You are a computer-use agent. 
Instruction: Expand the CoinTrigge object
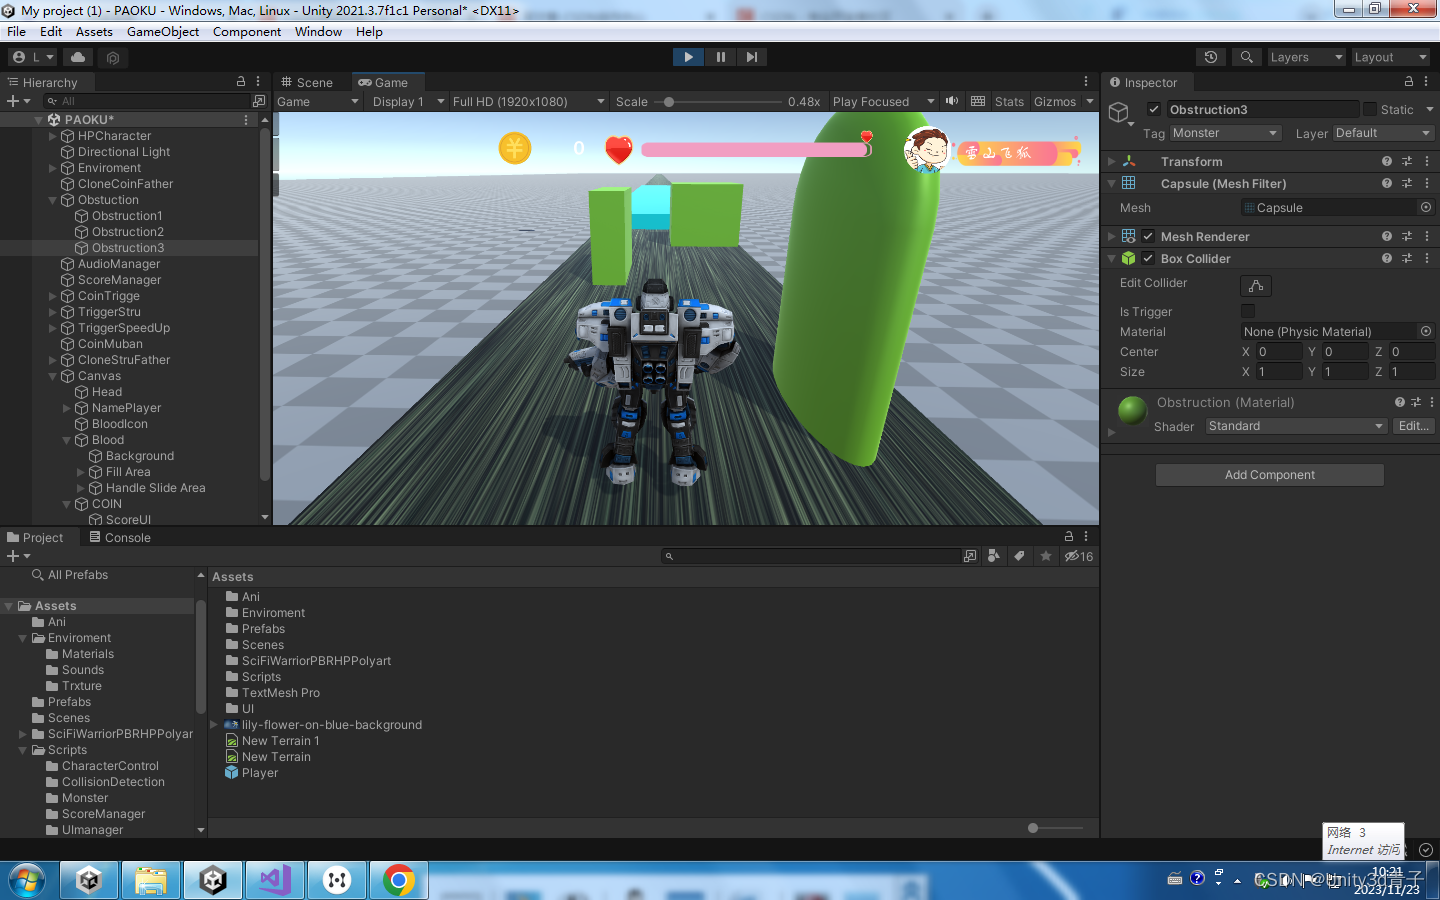tap(53, 296)
